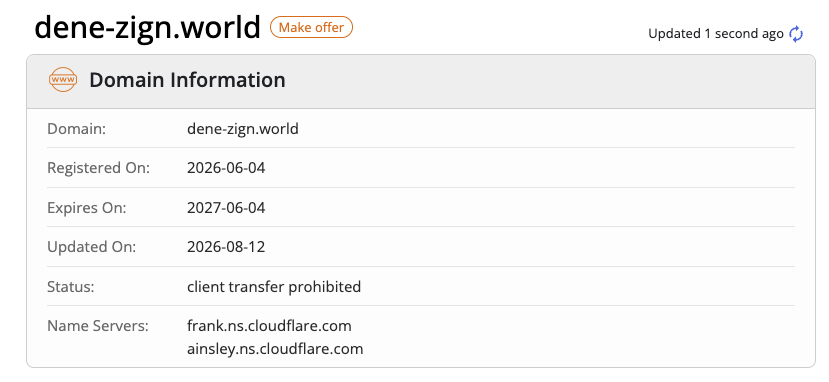Click the refresh arrows icon
This screenshot has height=382, width=829.
[x=796, y=34]
